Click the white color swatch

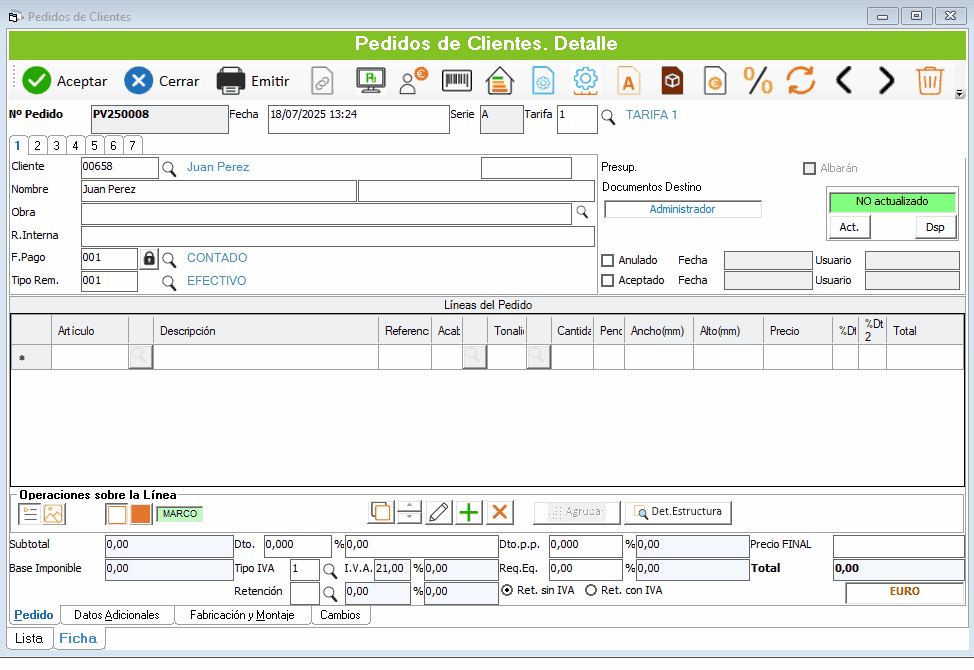tap(117, 514)
